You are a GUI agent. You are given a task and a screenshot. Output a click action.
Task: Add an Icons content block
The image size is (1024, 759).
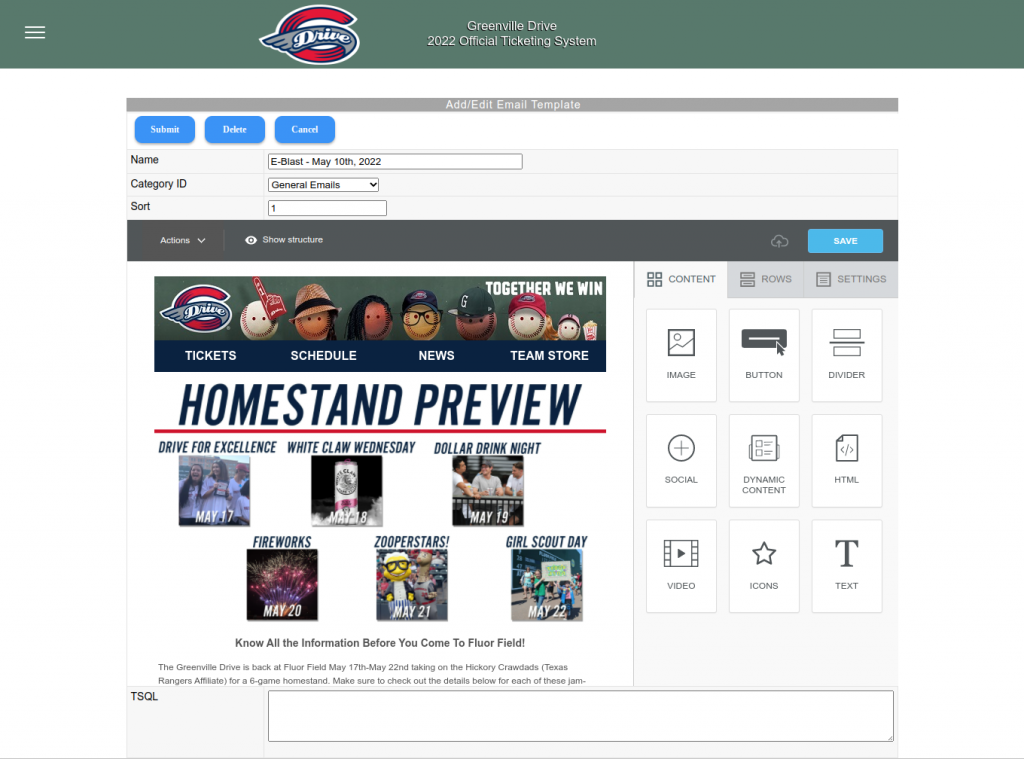click(764, 566)
